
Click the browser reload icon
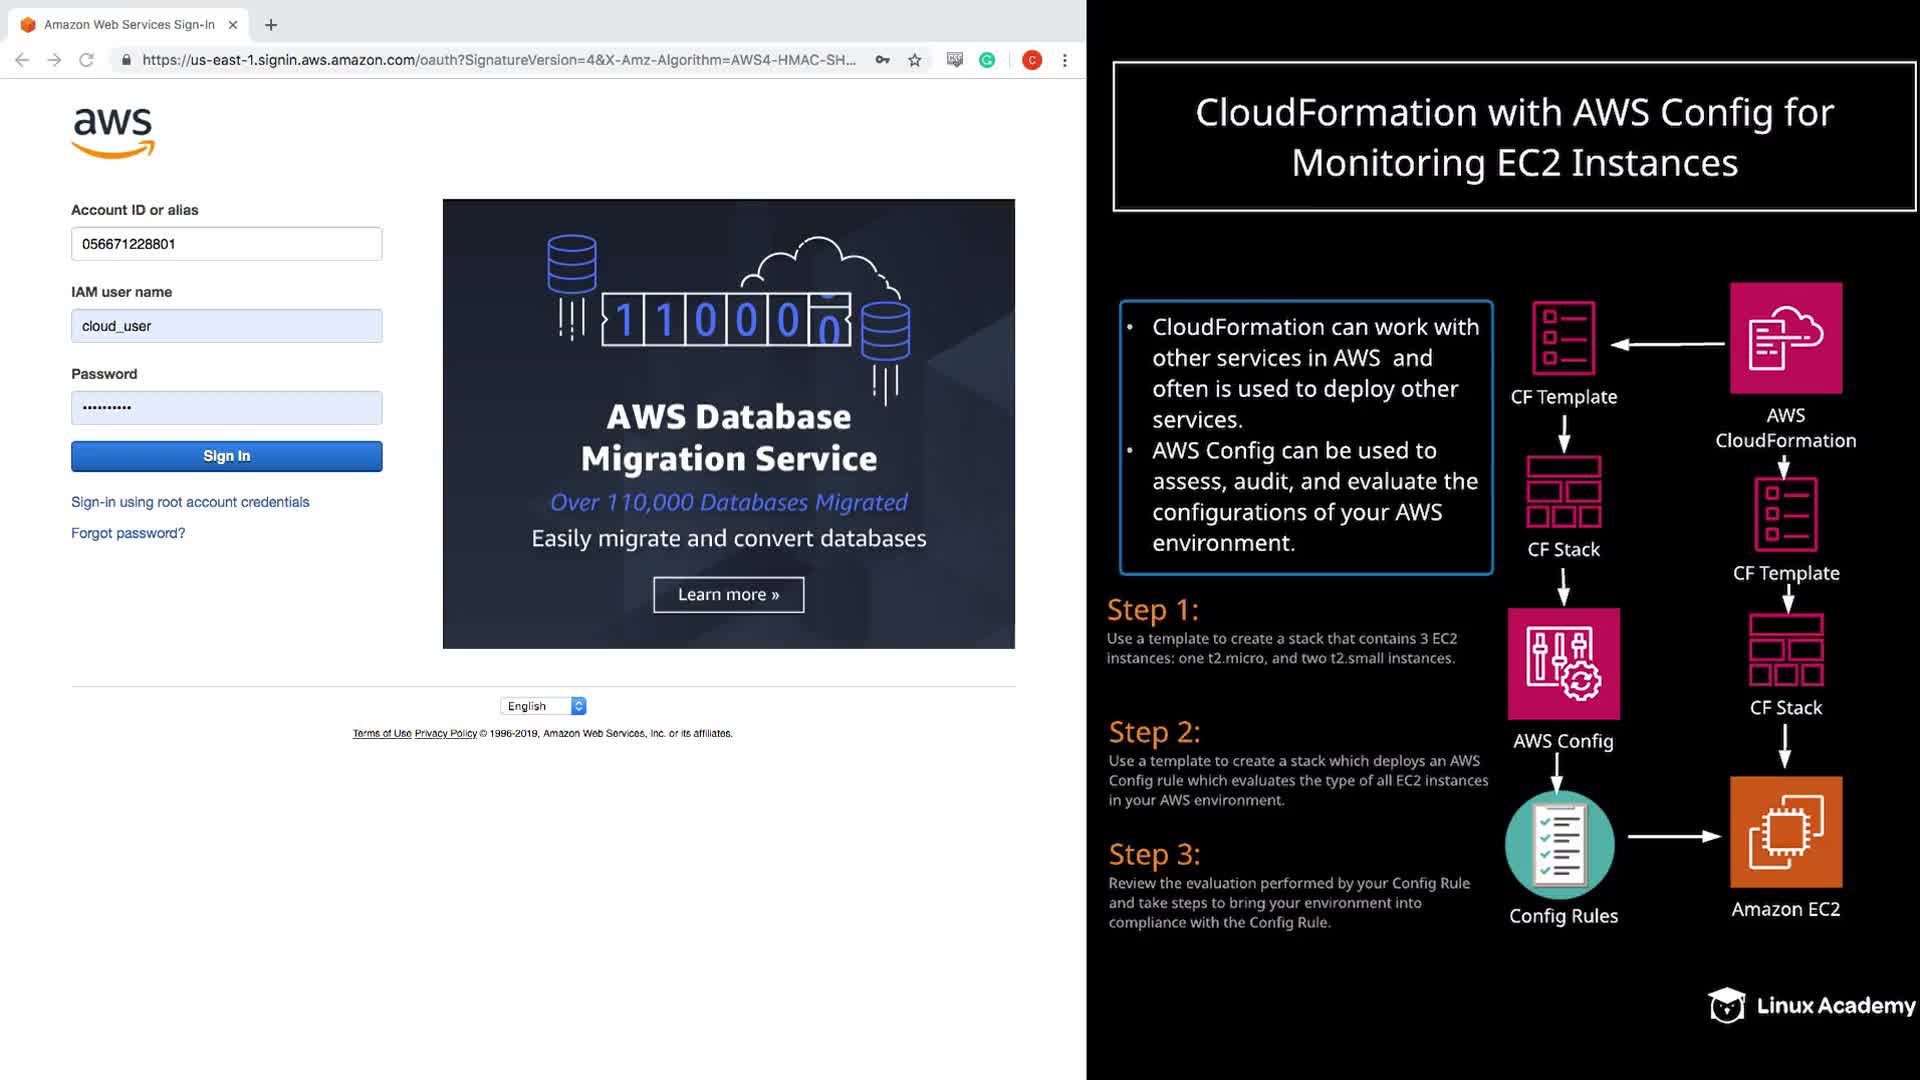[87, 60]
